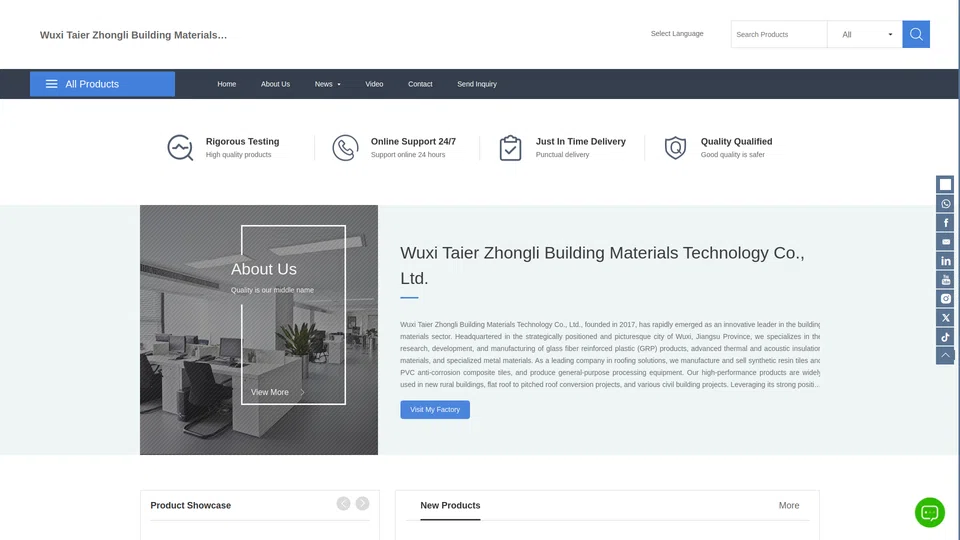Expand the search category All dropdown
Image resolution: width=960 pixels, height=540 pixels.
coord(864,34)
